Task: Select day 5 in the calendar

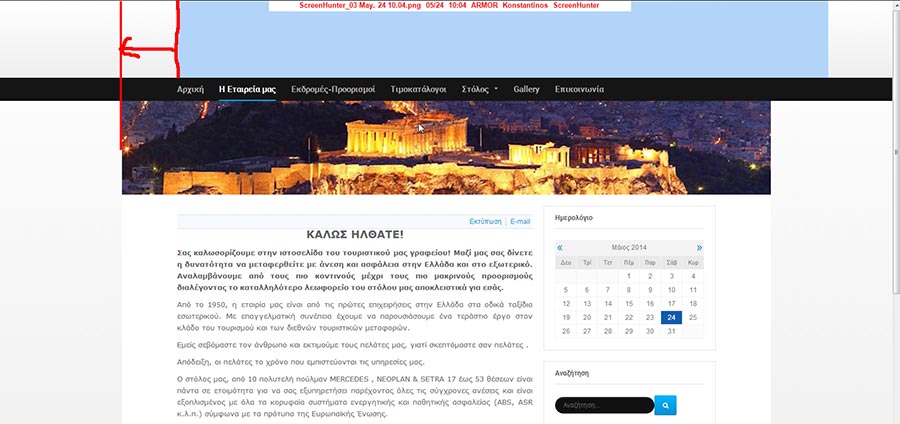Action: point(566,290)
